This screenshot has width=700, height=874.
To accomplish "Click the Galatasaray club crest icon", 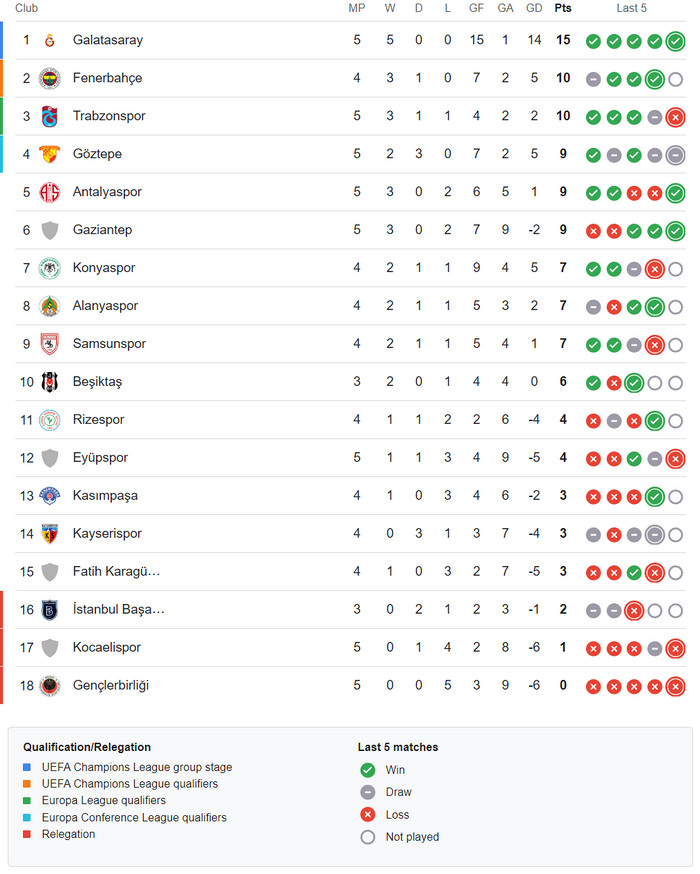I will pyautogui.click(x=50, y=40).
